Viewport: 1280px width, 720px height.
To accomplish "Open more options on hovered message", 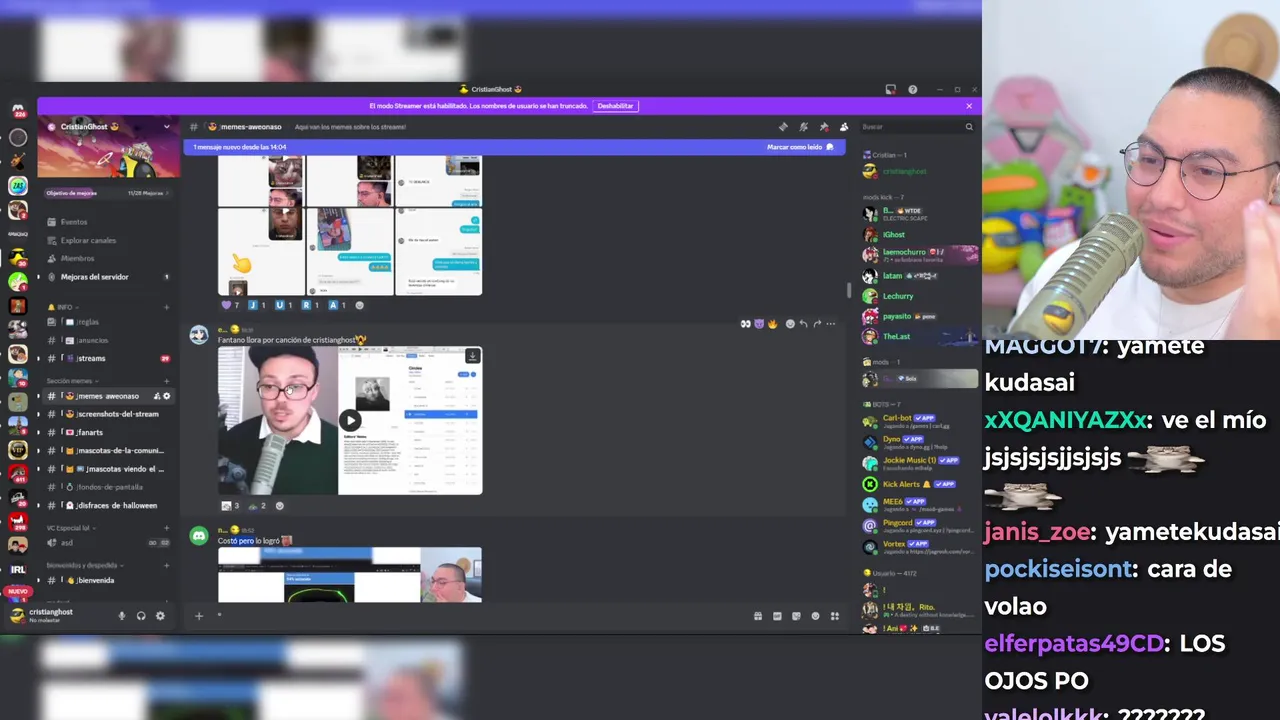I will click(x=831, y=324).
